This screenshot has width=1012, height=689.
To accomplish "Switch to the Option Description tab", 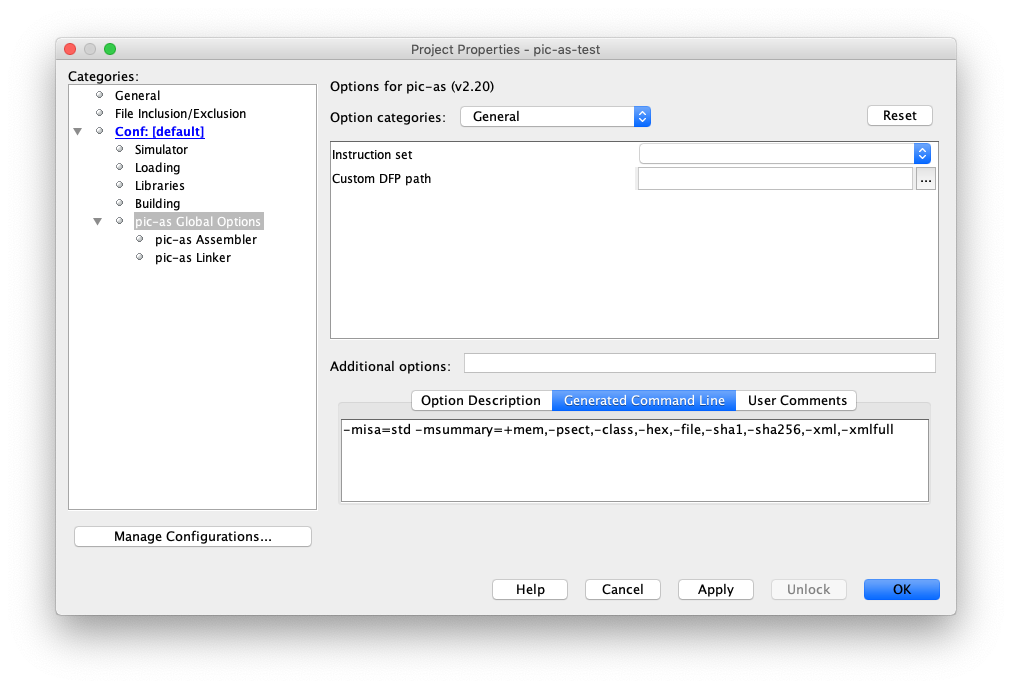I will (480, 401).
